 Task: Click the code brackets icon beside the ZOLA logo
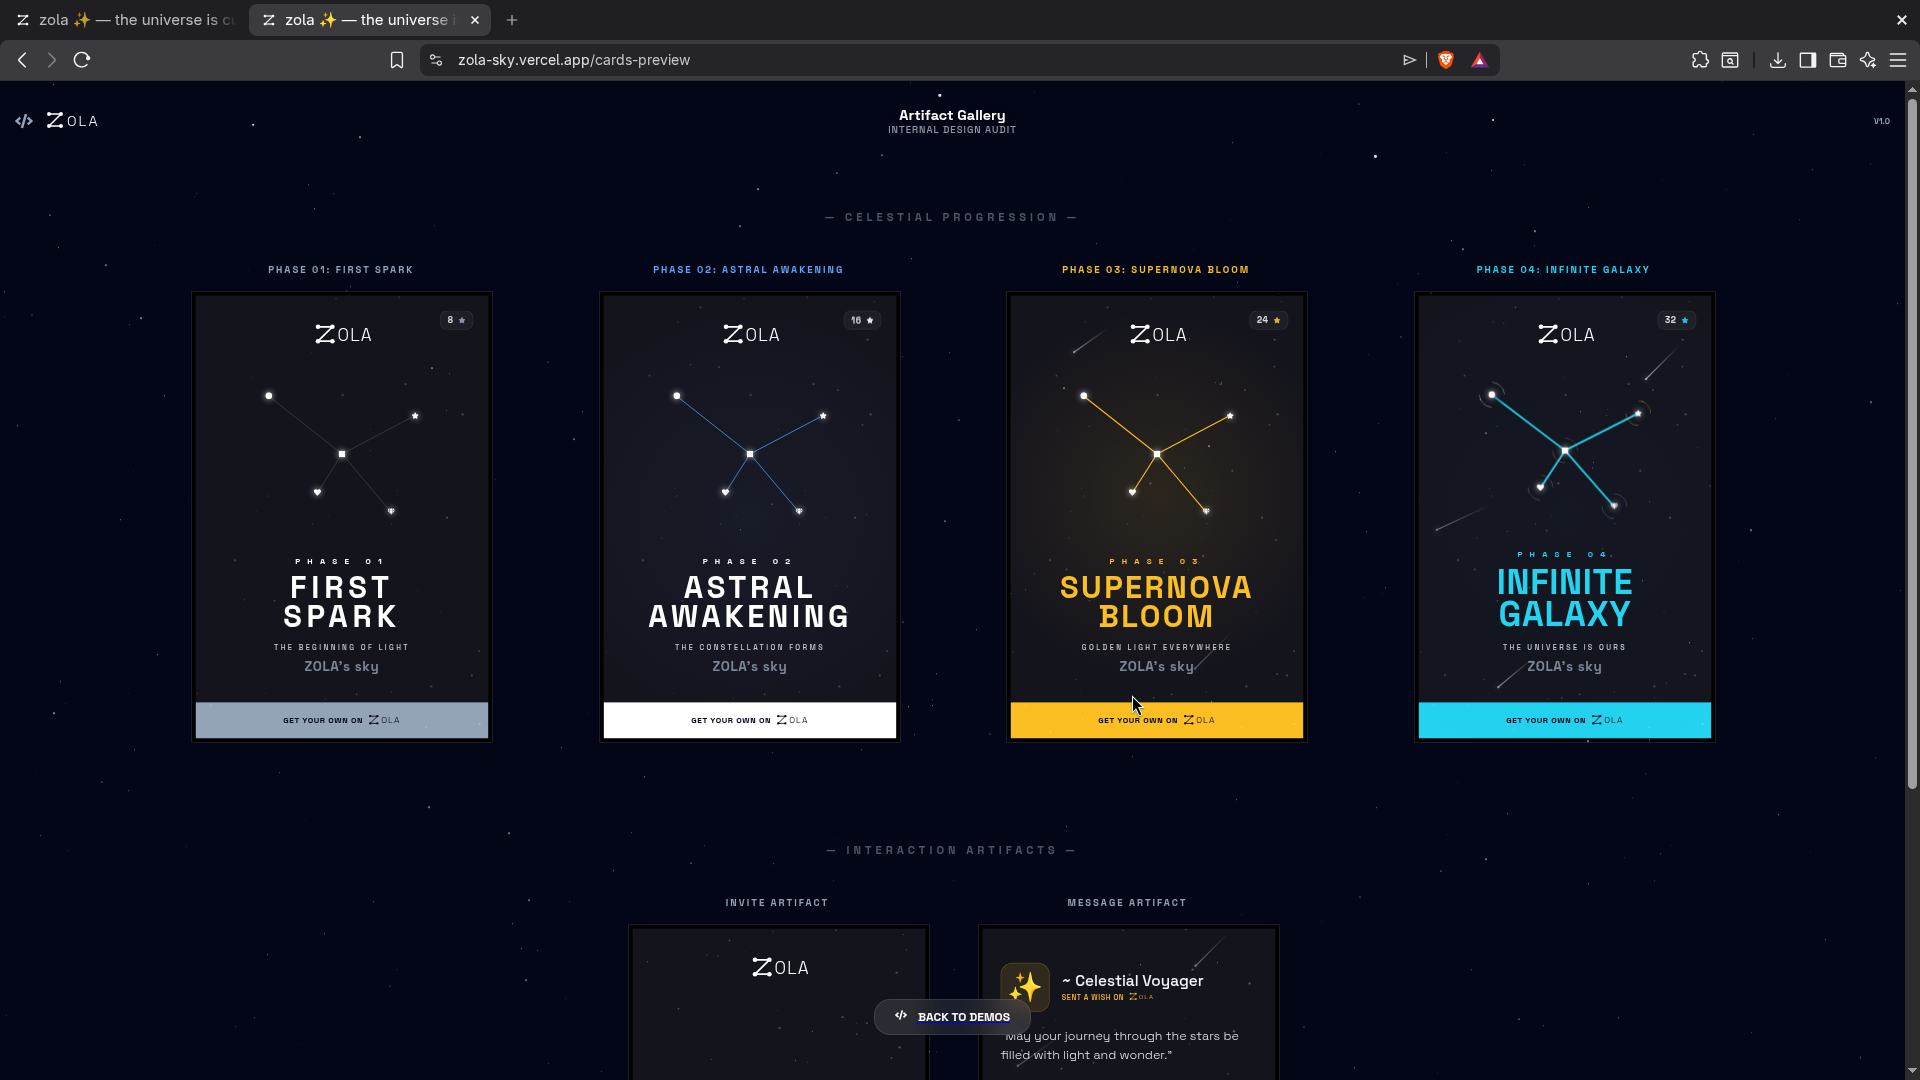pos(24,121)
